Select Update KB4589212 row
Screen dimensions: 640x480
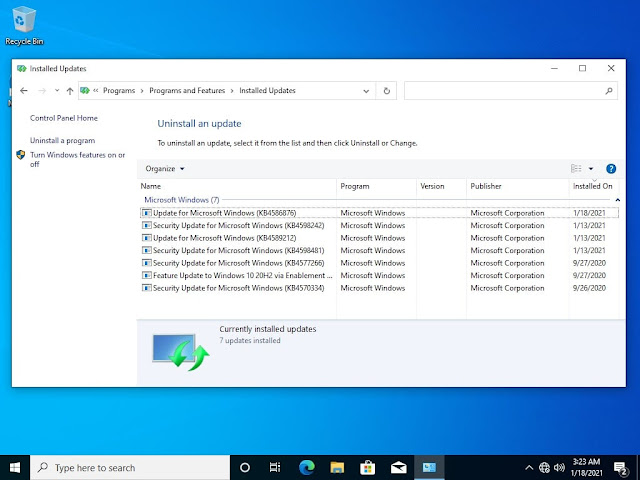[379, 238]
